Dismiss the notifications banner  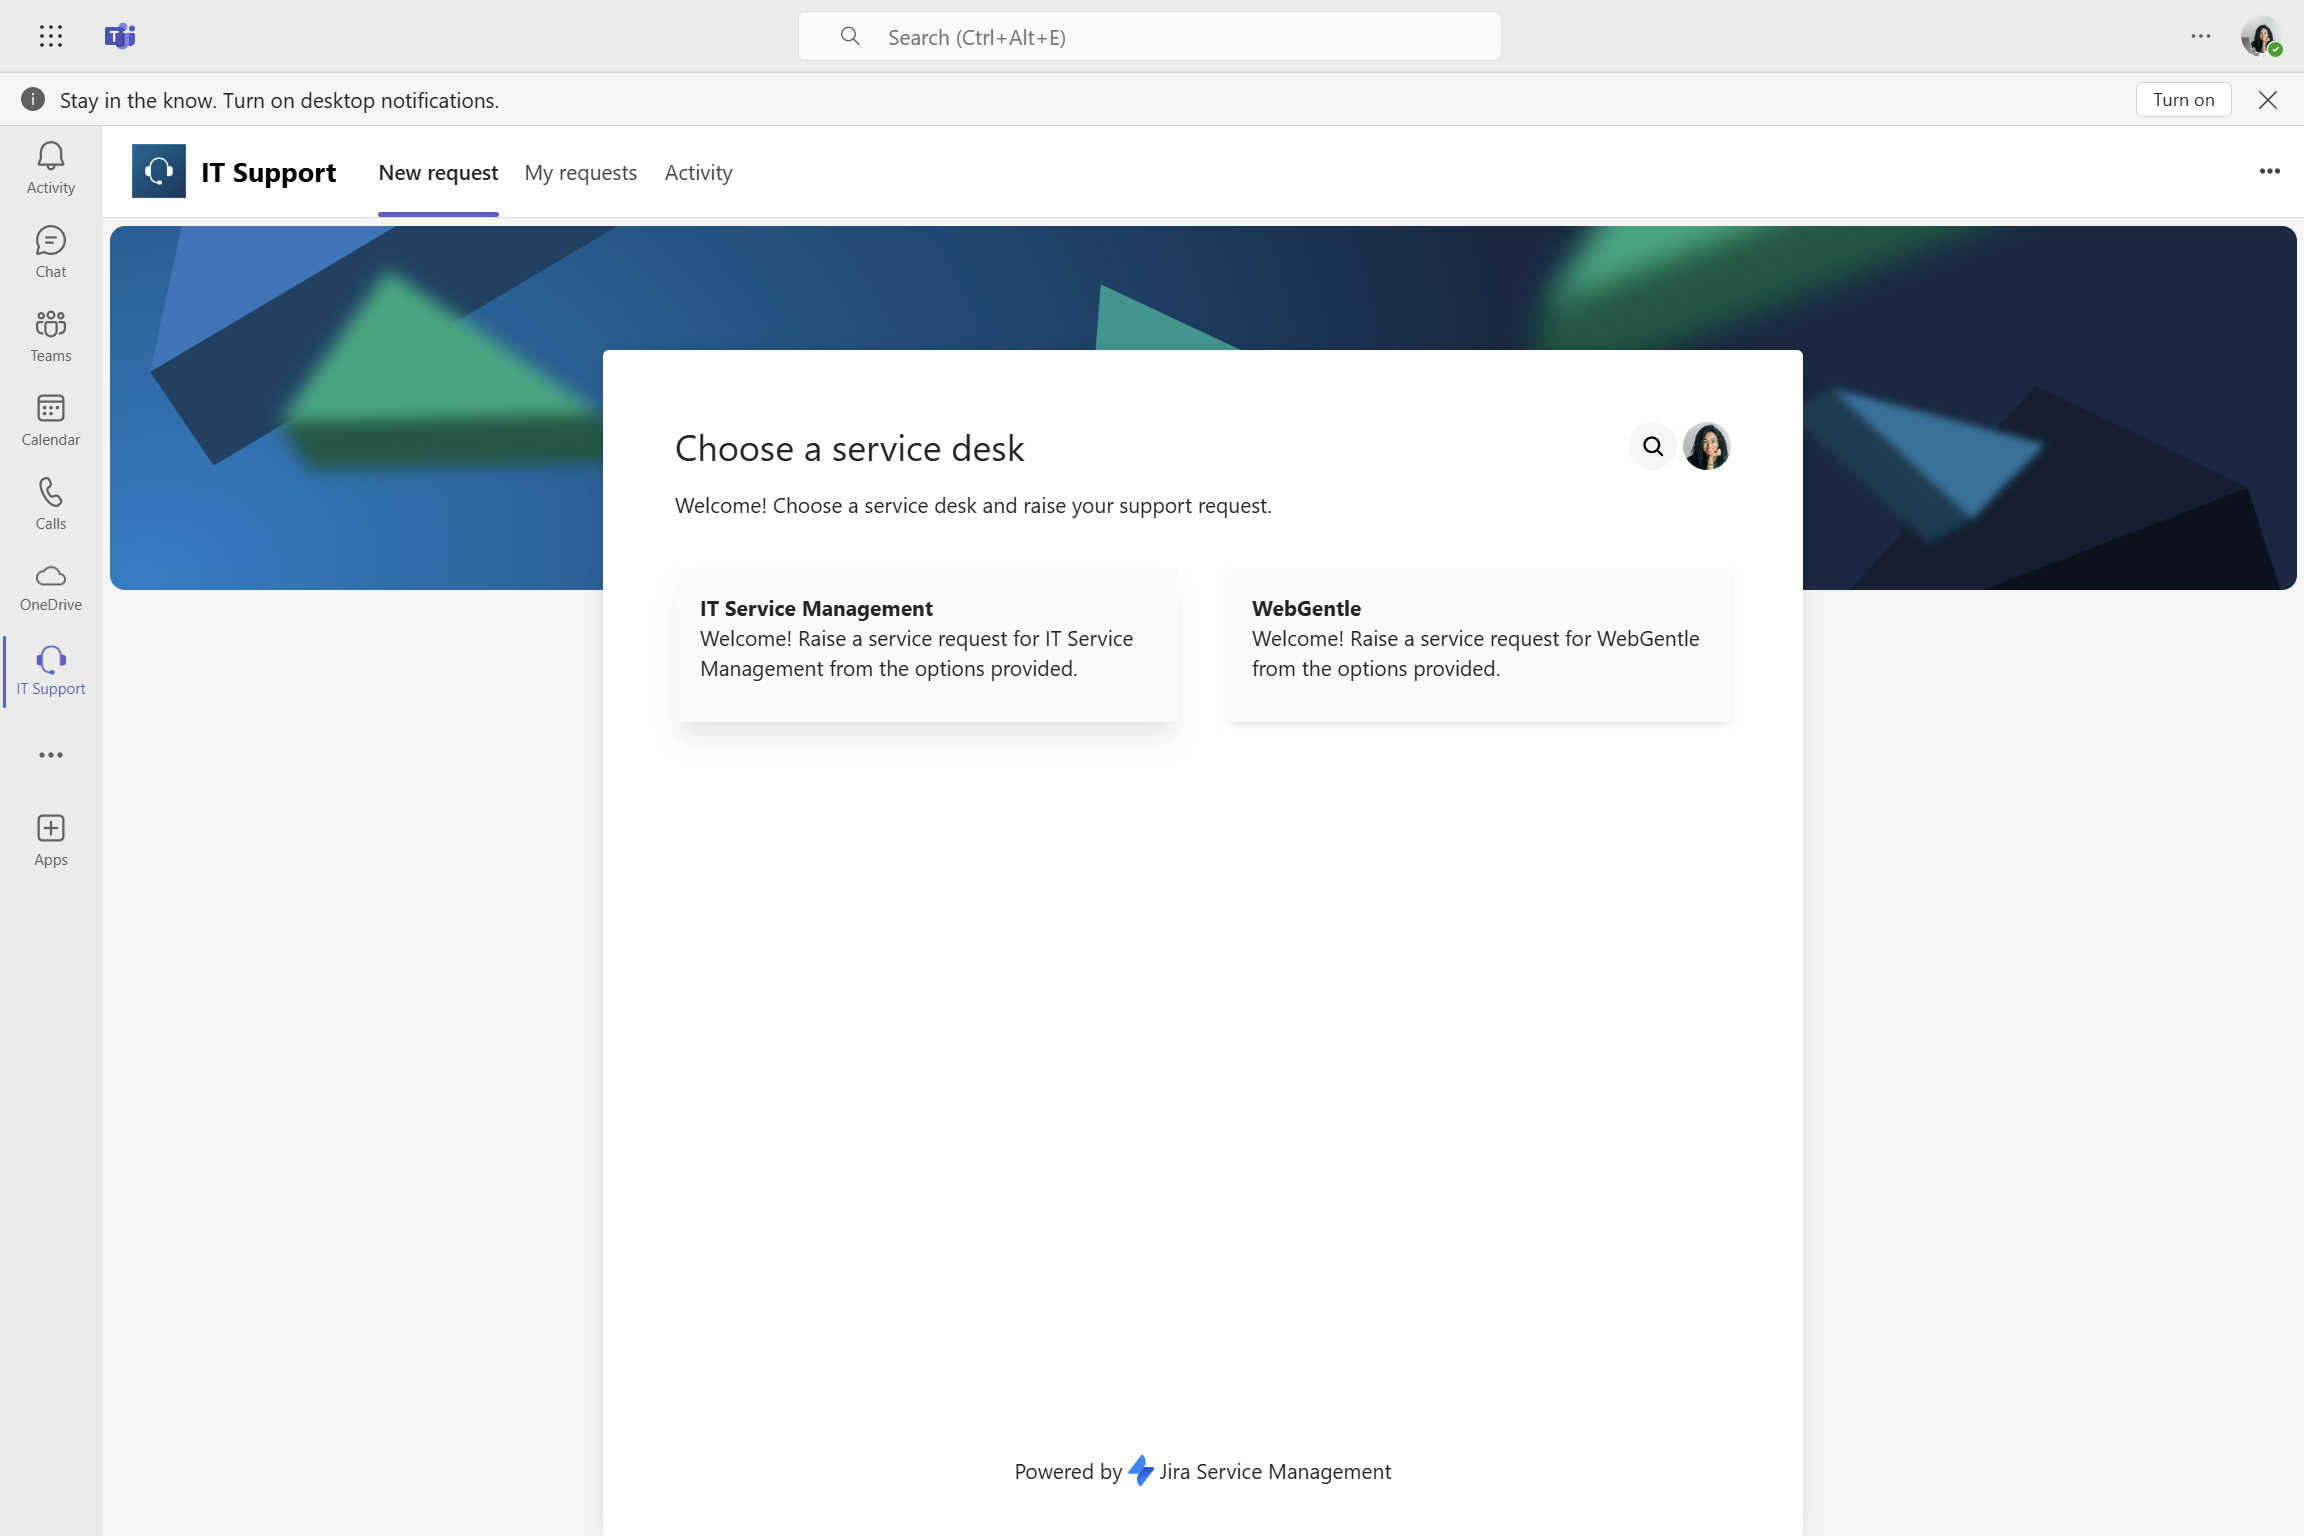[x=2268, y=100]
